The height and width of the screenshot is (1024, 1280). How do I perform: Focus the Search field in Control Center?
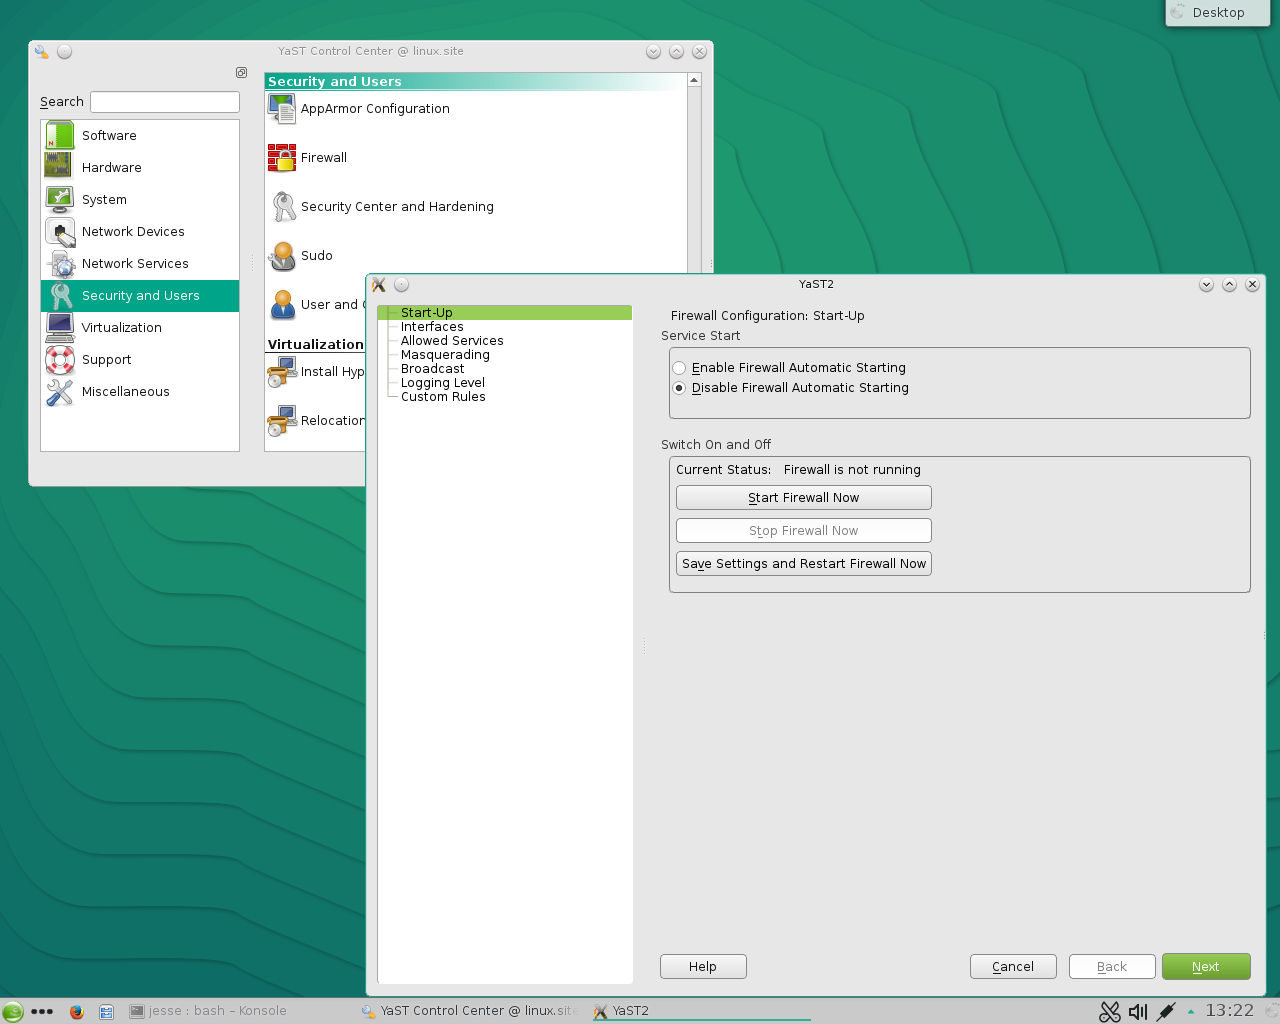click(x=165, y=102)
